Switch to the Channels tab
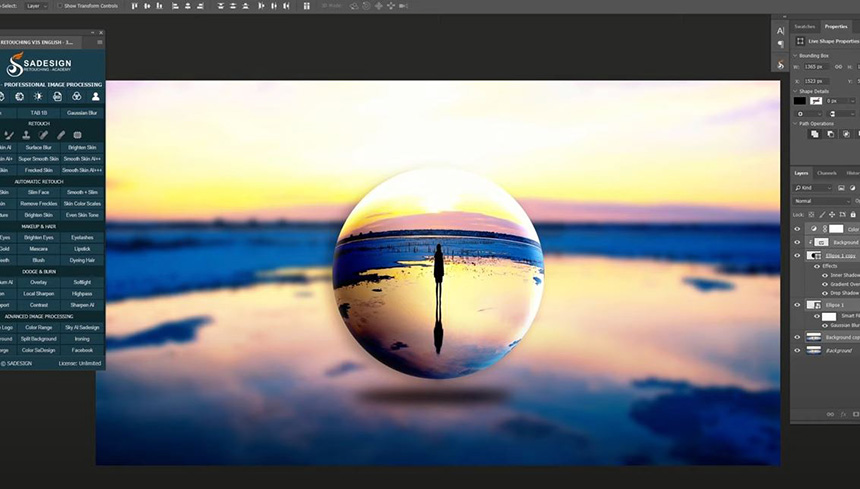This screenshot has width=860, height=489. 827,173
